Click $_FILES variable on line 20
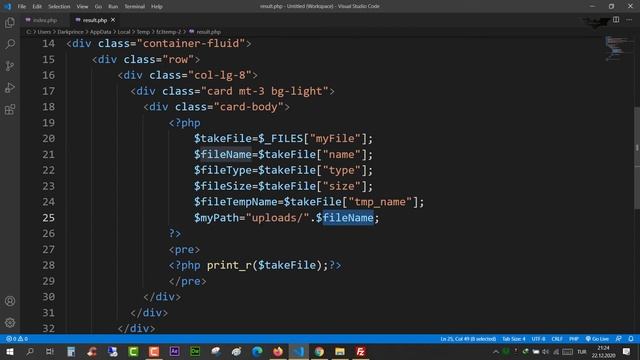This screenshot has height=360, width=640. [x=280, y=138]
